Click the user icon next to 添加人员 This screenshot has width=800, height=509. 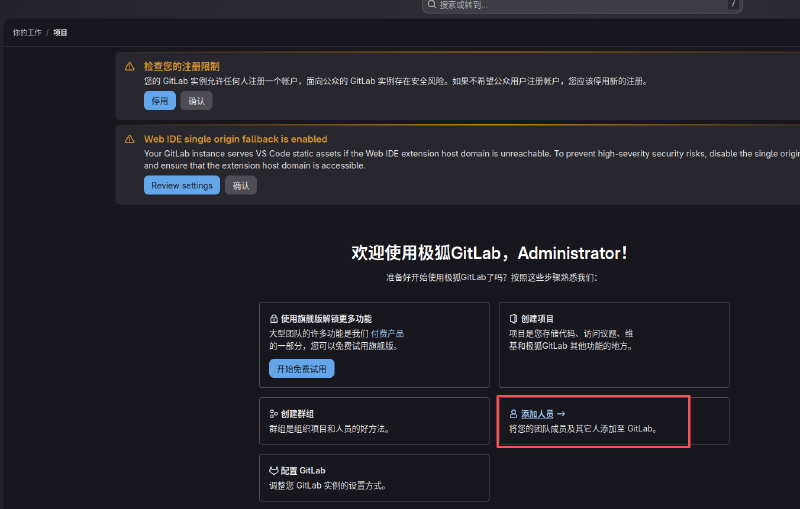(x=513, y=414)
